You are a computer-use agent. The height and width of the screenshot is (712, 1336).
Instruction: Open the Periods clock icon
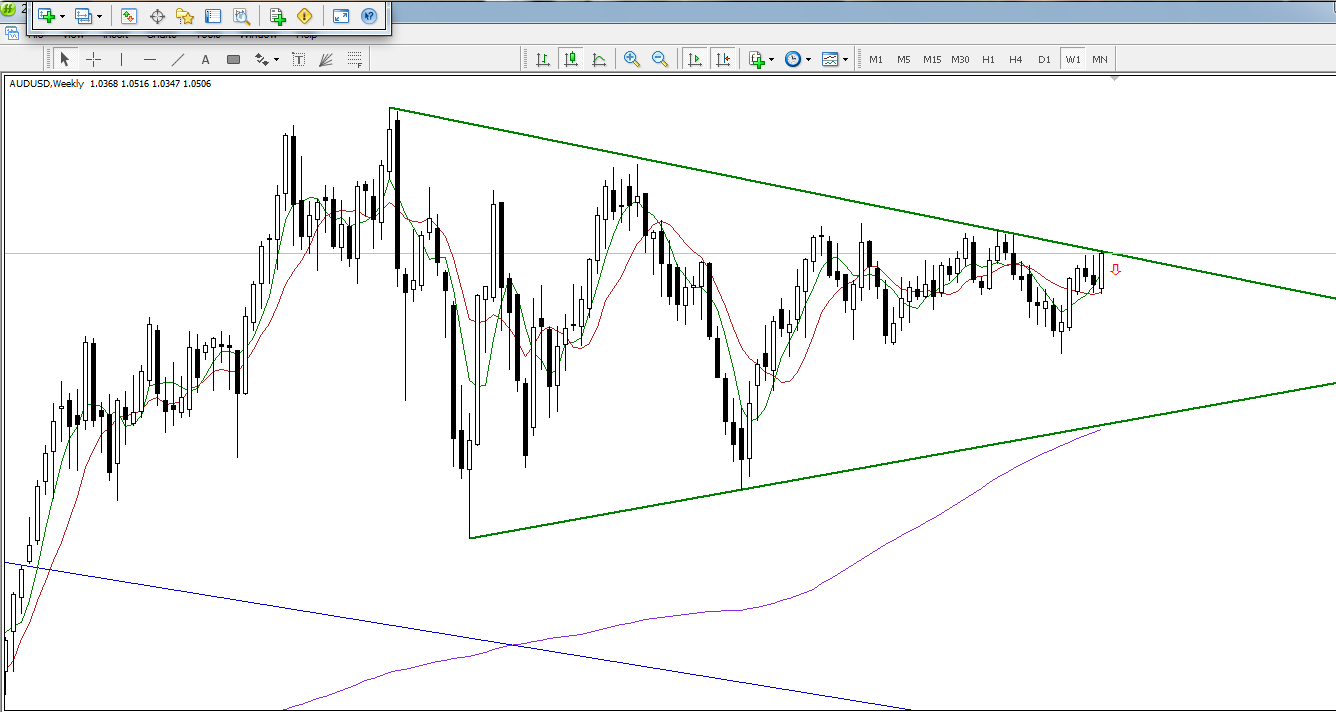pyautogui.click(x=793, y=60)
